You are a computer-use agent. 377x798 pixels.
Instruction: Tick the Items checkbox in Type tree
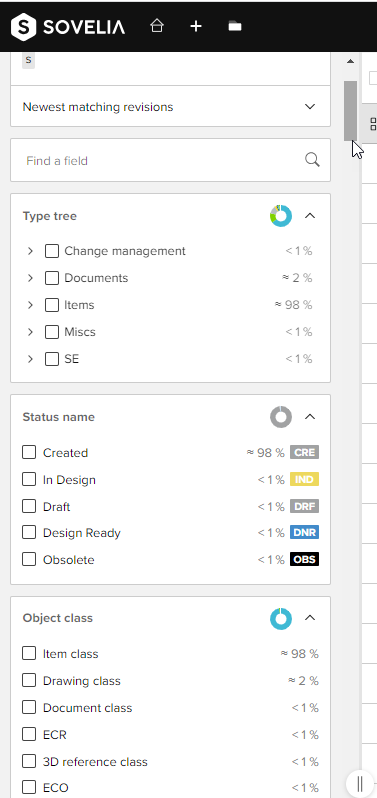(x=52, y=305)
